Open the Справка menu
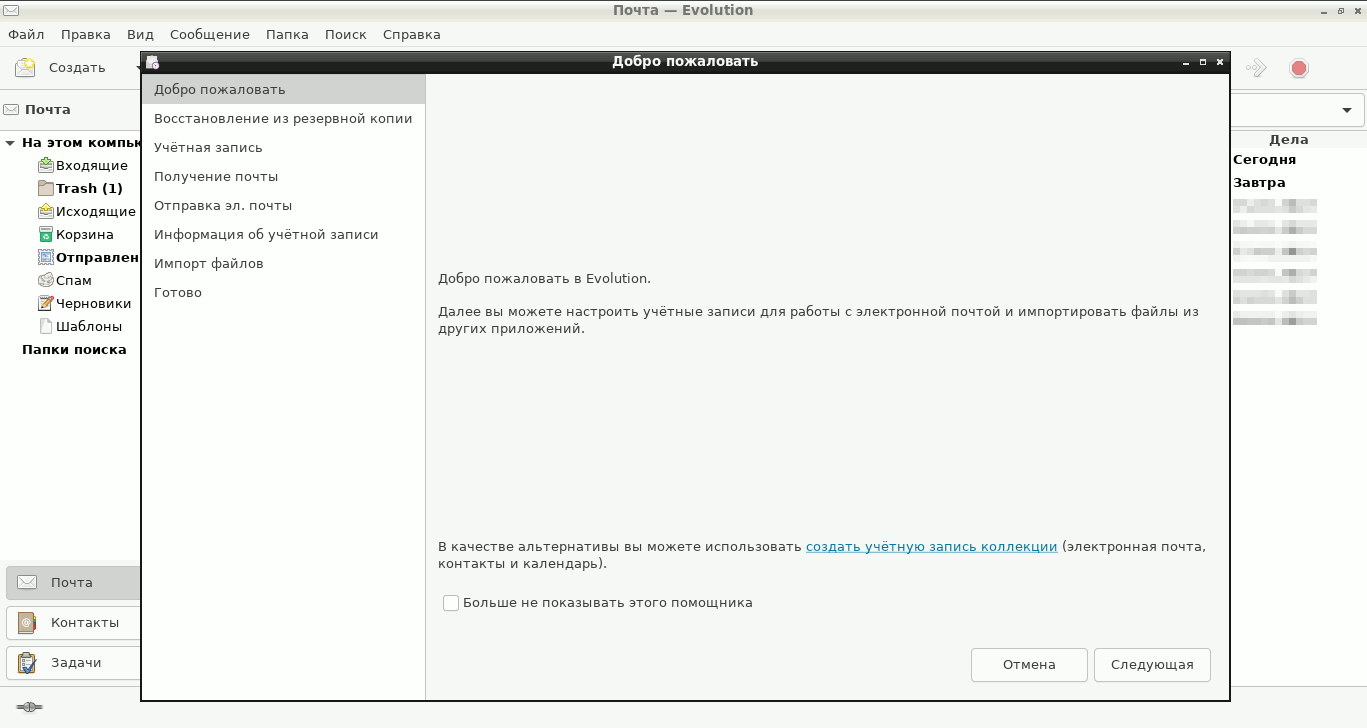 click(412, 34)
